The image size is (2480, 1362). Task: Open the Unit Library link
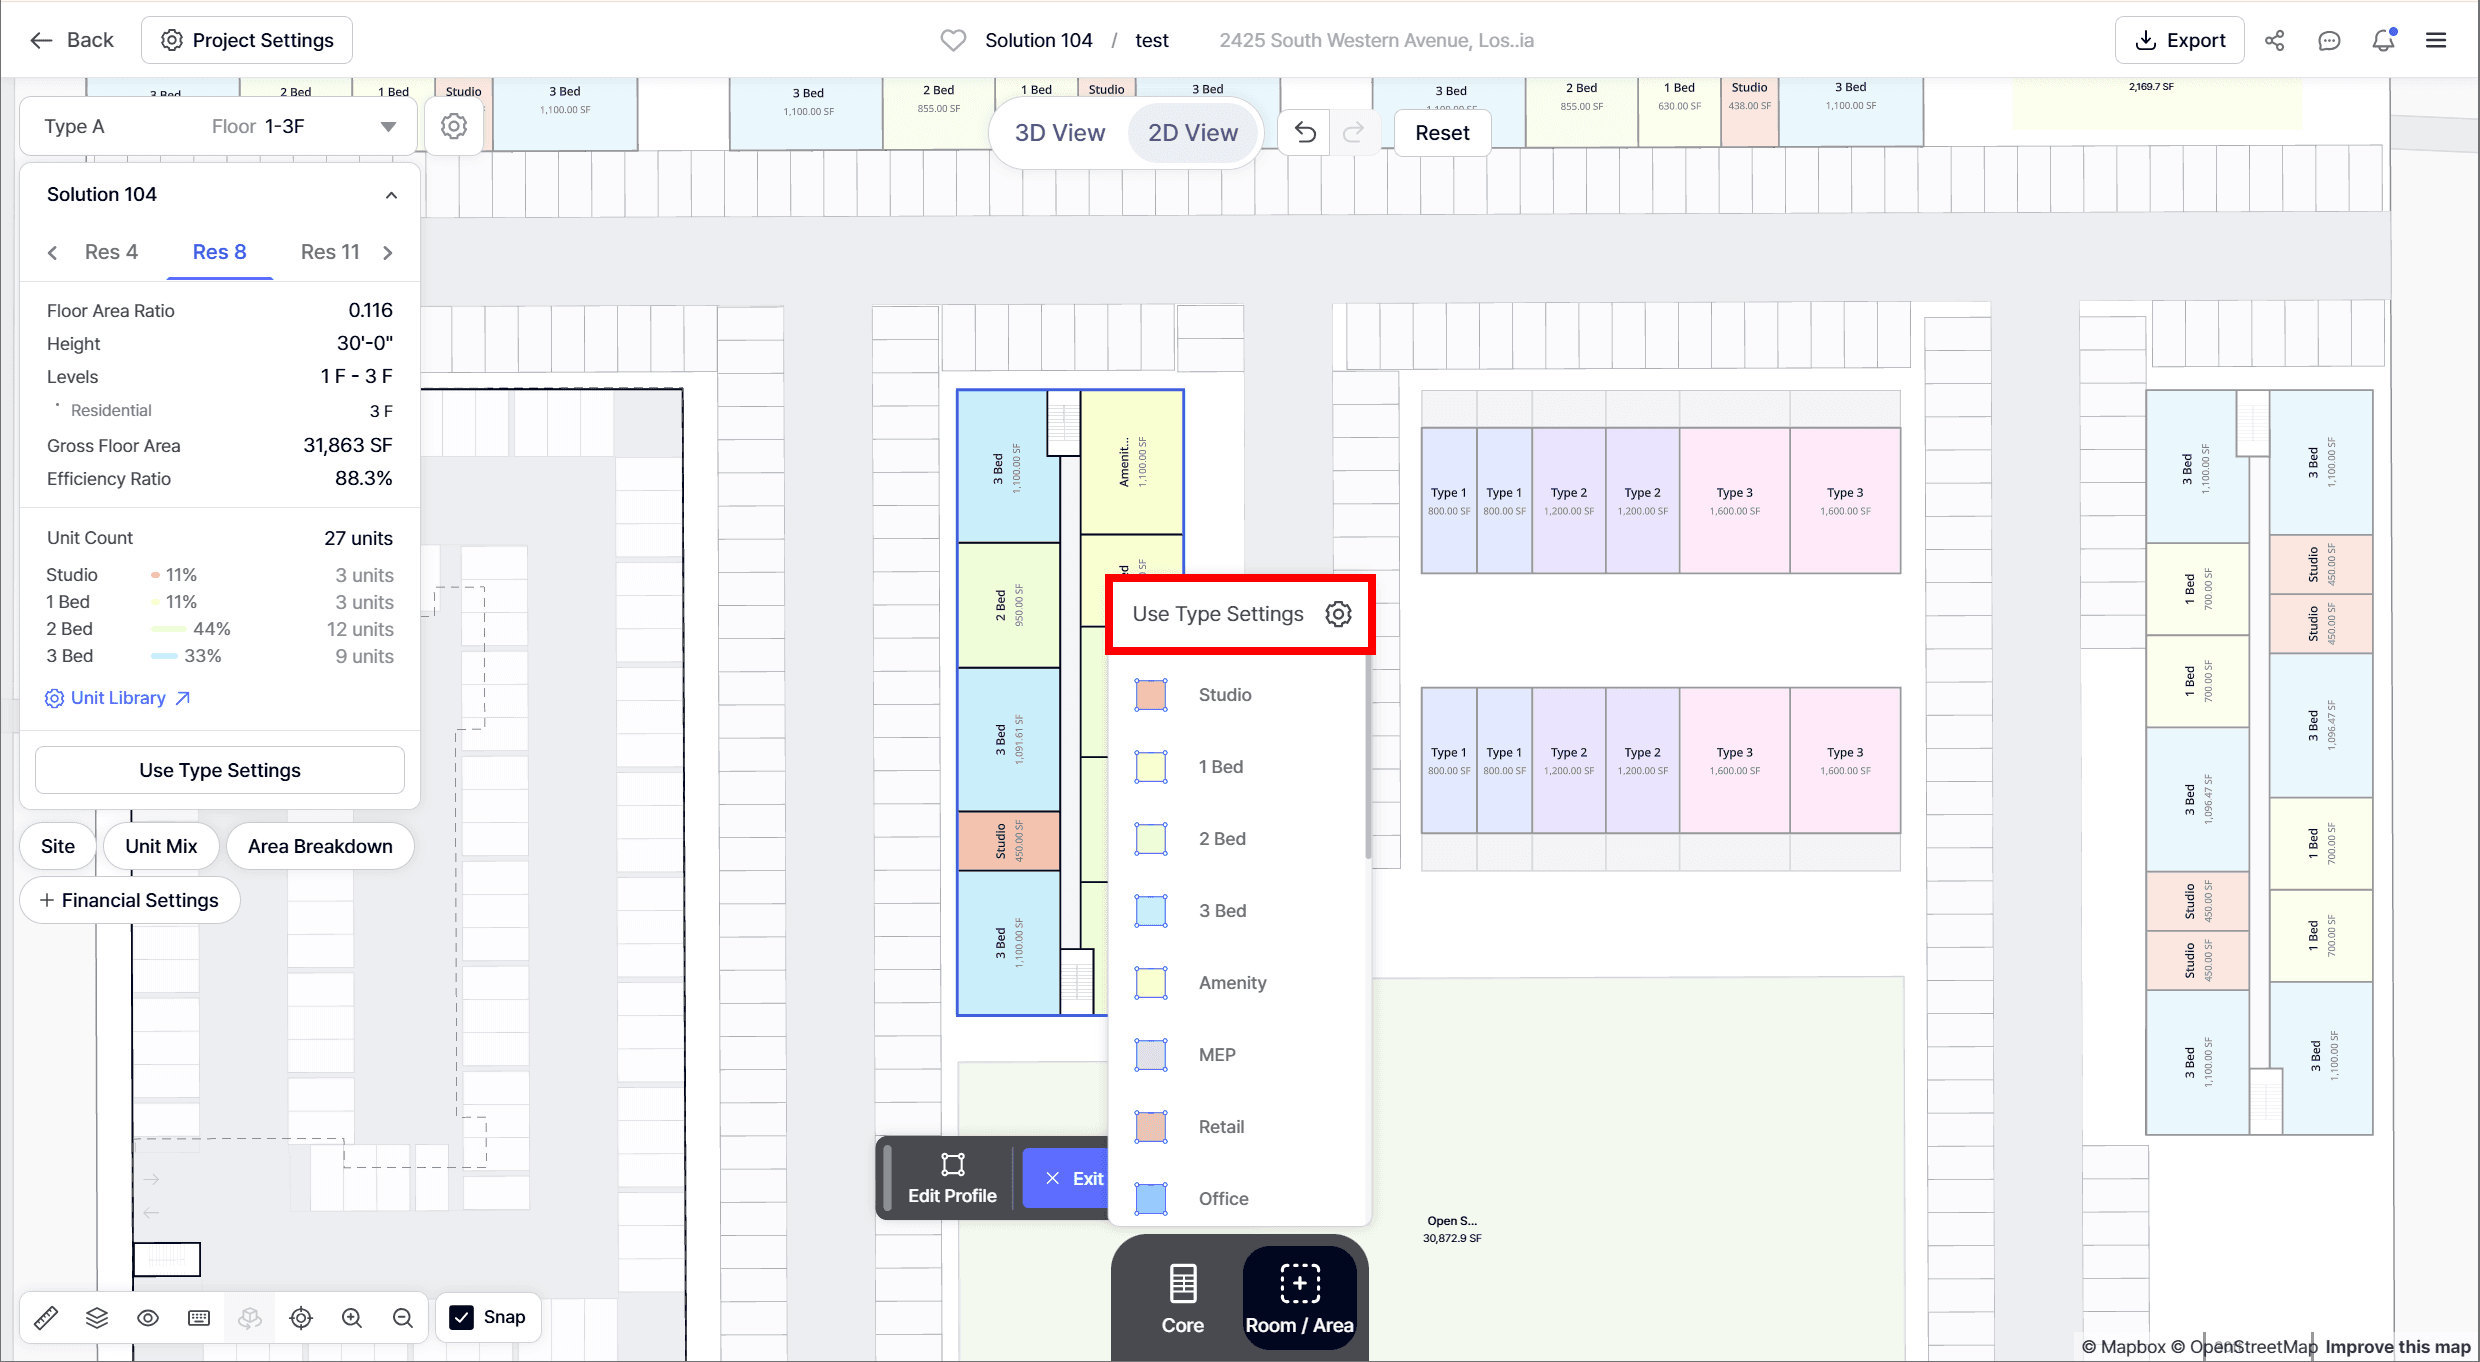(x=118, y=698)
